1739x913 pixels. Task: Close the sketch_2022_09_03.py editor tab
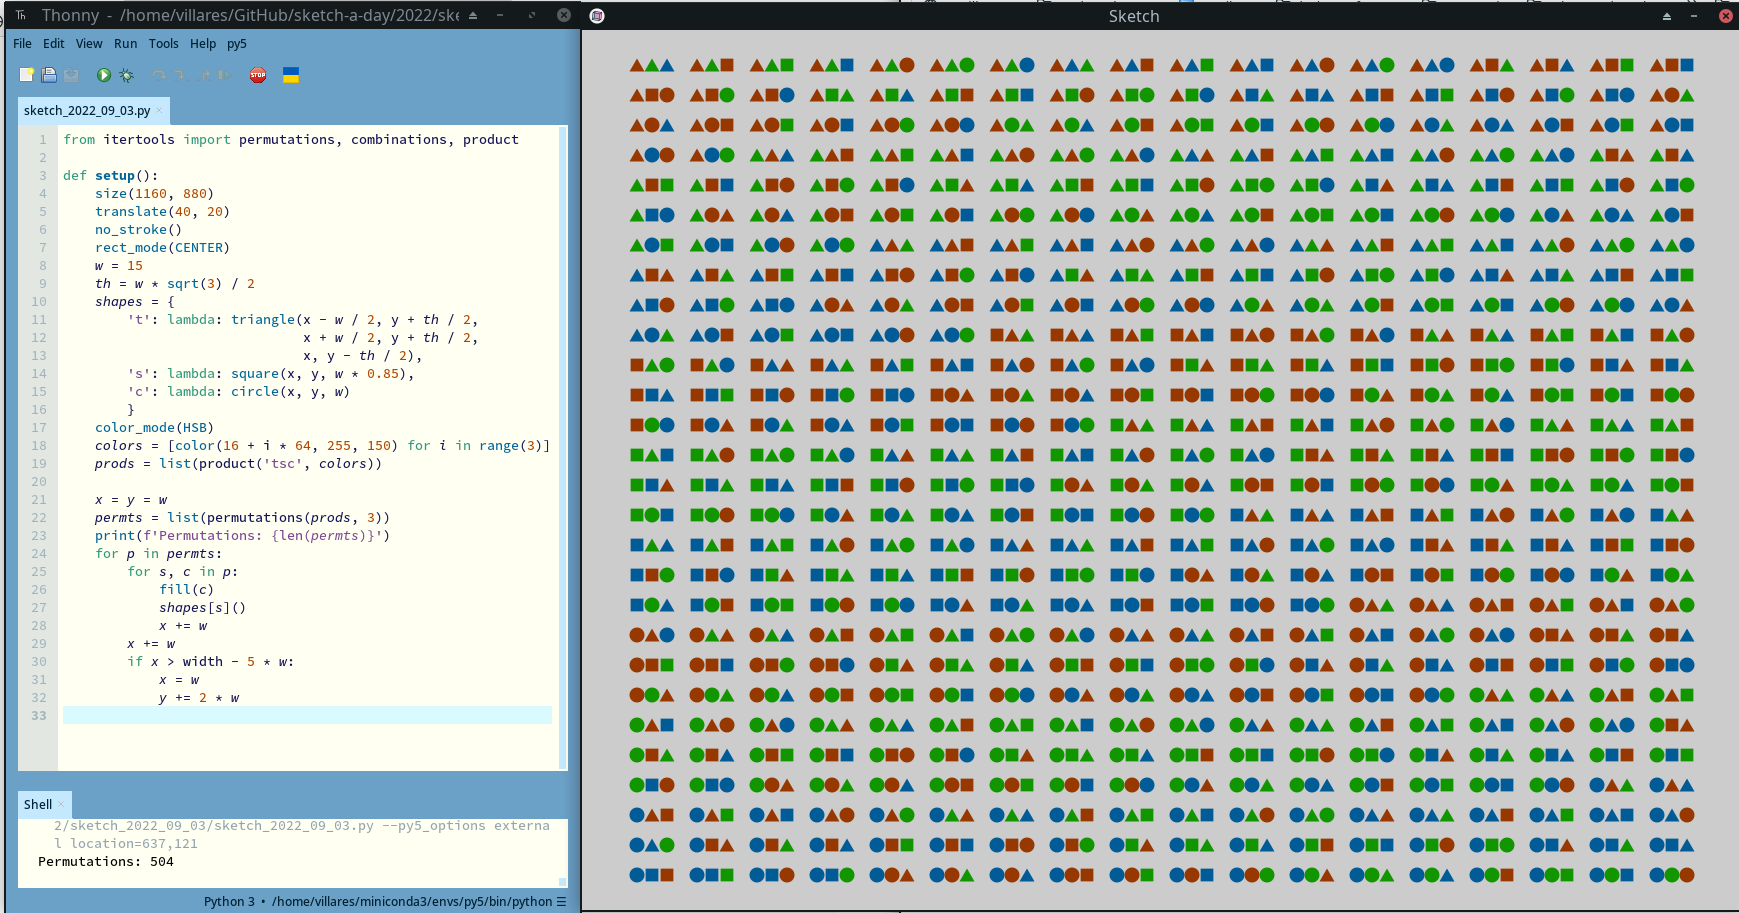(159, 110)
